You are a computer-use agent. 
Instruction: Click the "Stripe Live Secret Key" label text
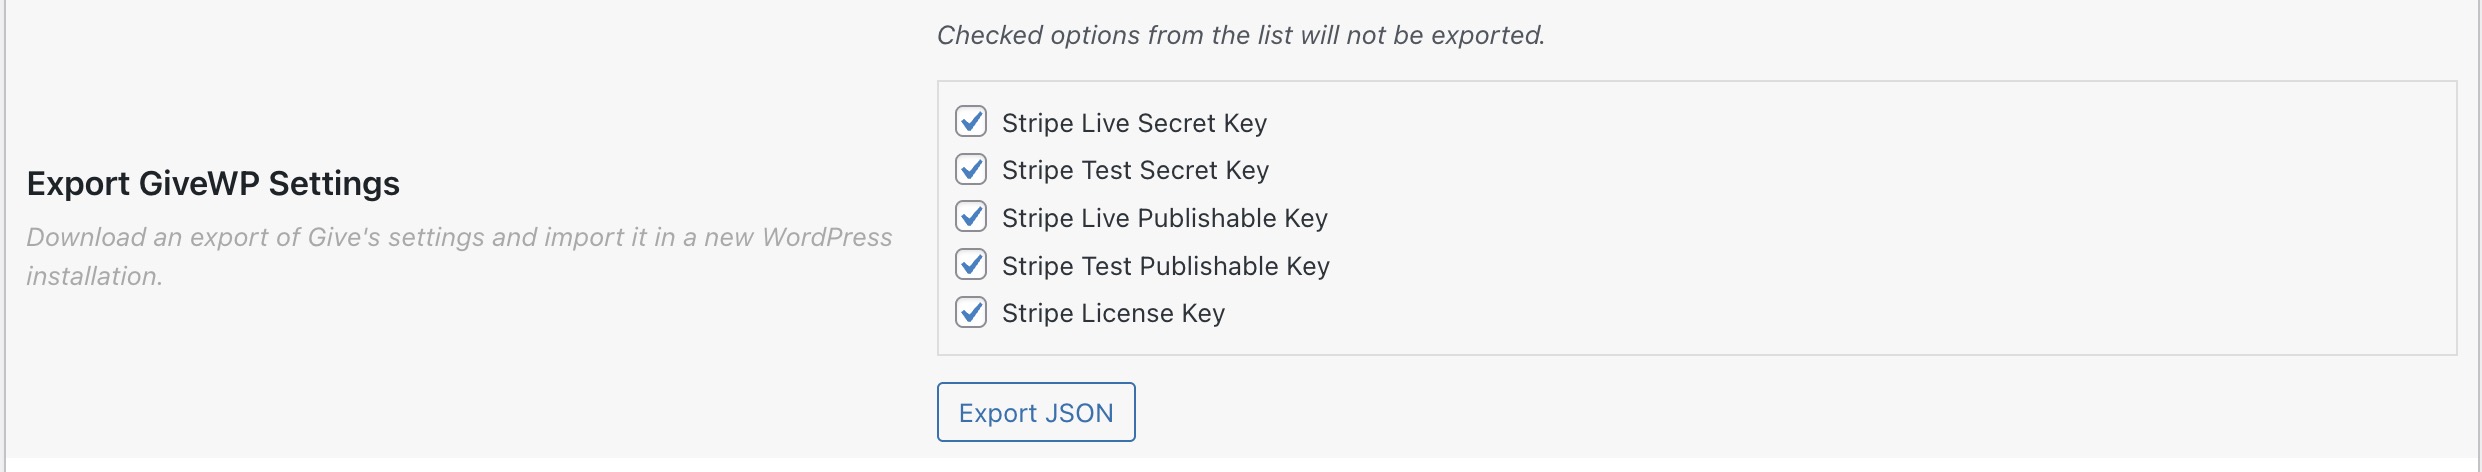[x=1134, y=123]
